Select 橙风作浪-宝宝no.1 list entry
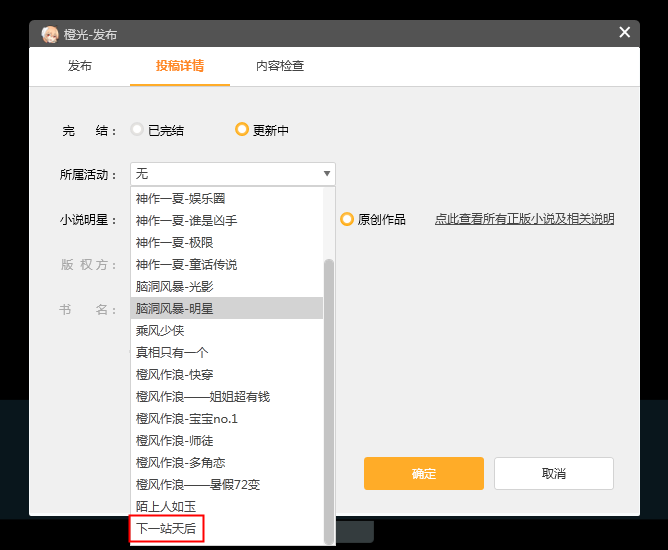The image size is (668, 550). pyautogui.click(x=186, y=418)
